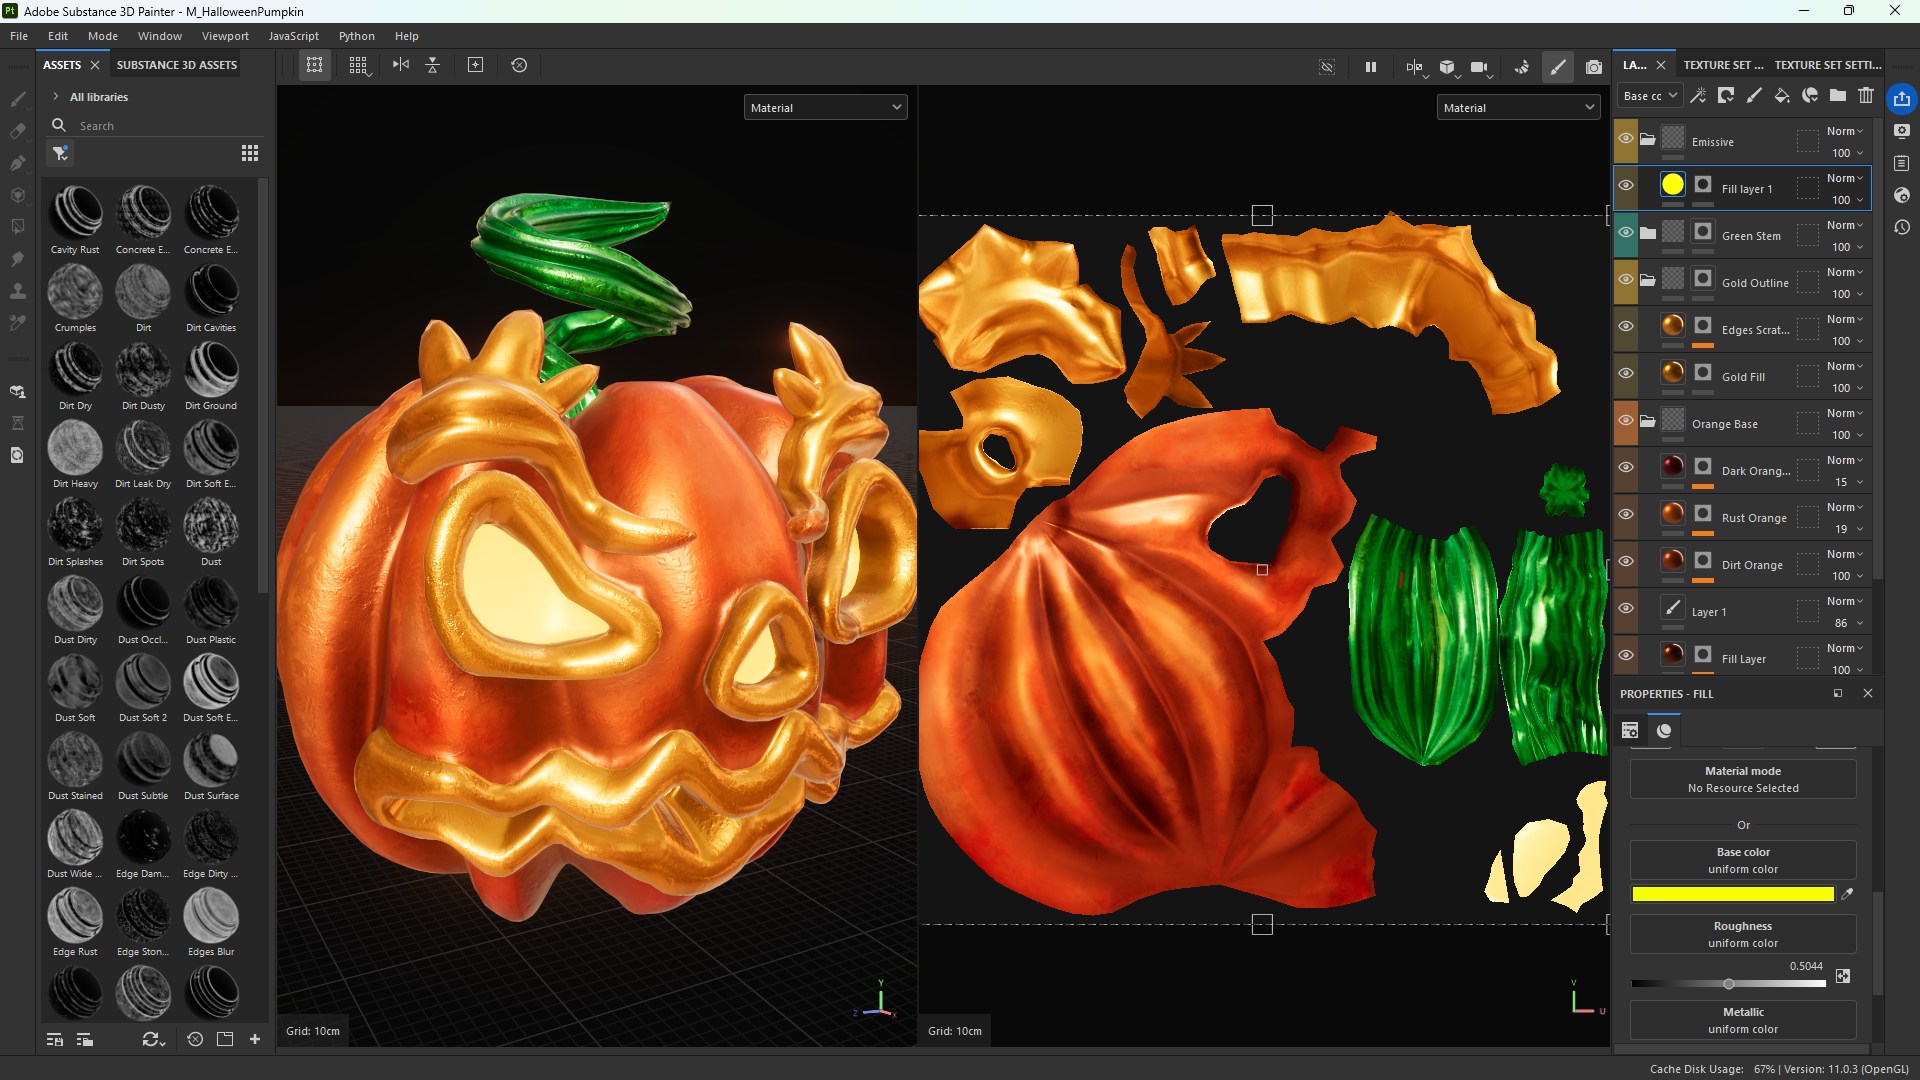Add a new fill layer via paint bucket icon

pyautogui.click(x=1782, y=96)
